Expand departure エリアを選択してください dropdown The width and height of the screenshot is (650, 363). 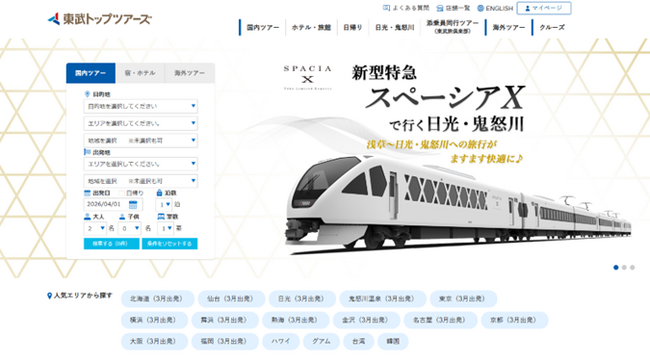tap(141, 164)
